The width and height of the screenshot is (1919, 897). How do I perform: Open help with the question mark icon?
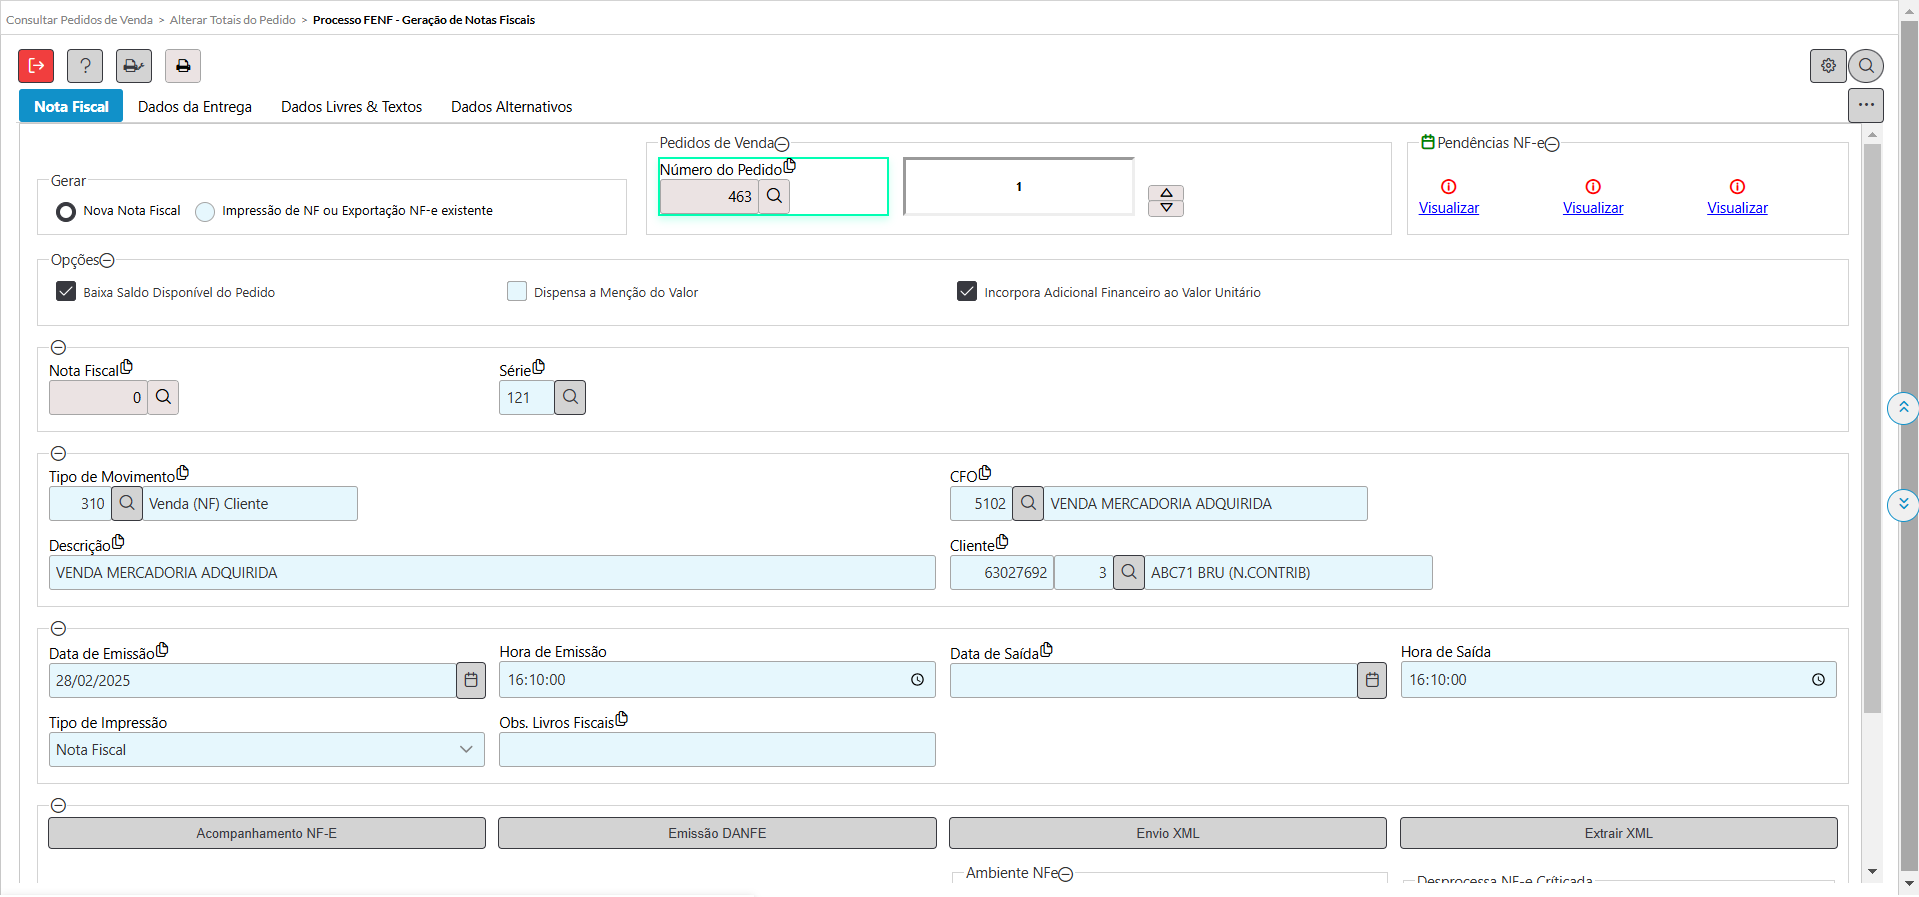point(85,66)
